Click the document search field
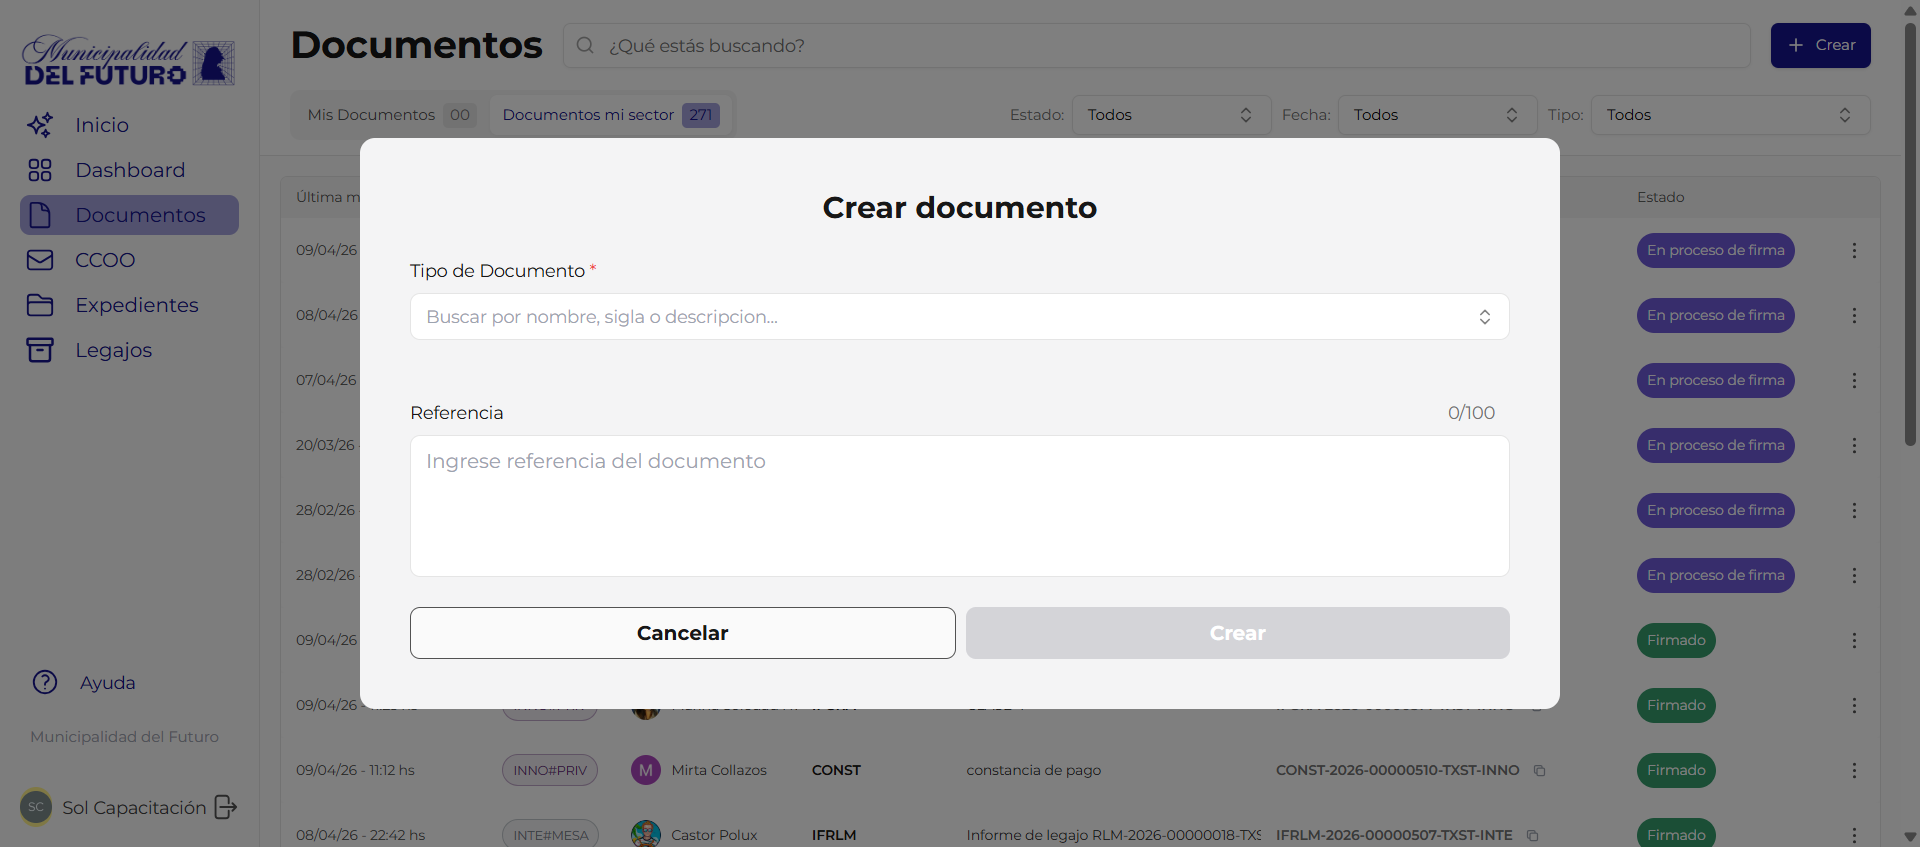1920x847 pixels. click(1156, 46)
